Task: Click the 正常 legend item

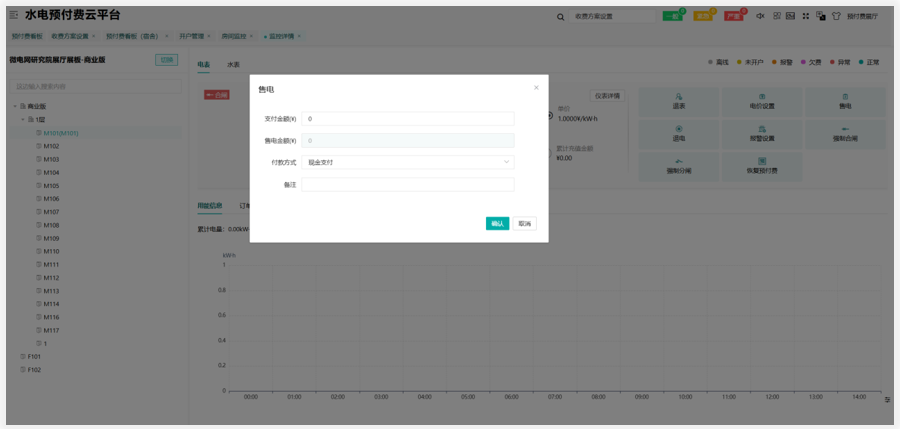Action: pyautogui.click(x=869, y=62)
